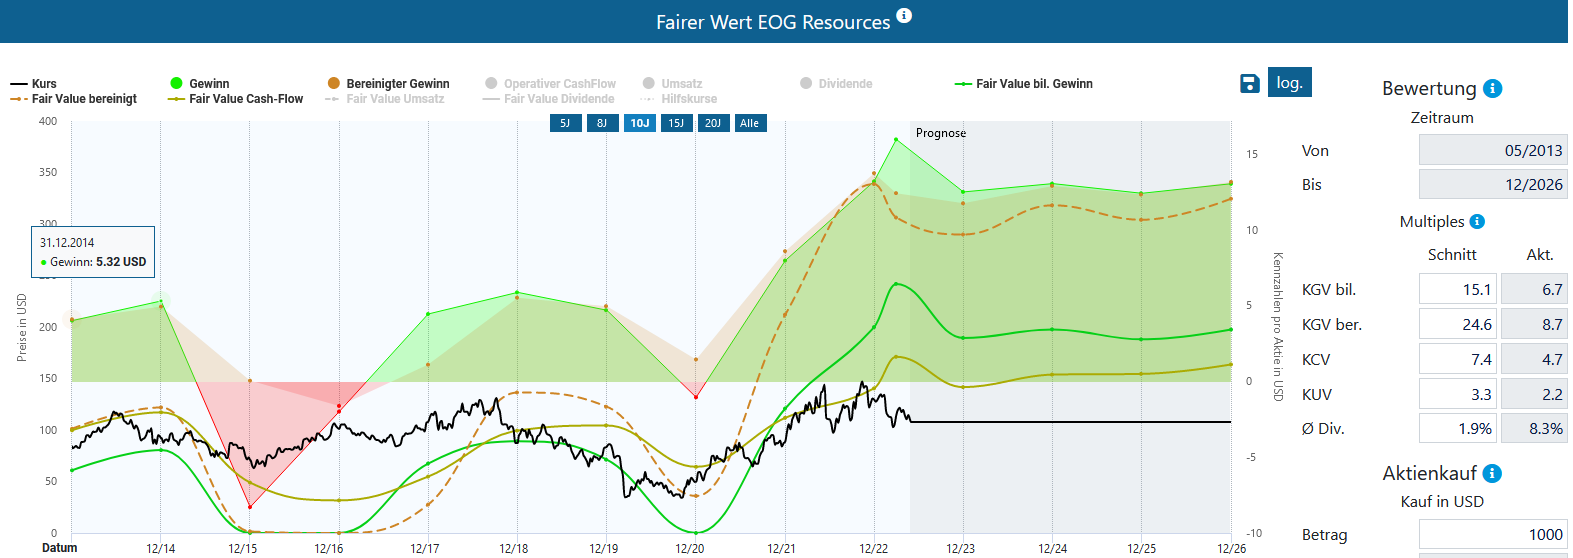Edit the Betrag field showing 1000
Viewport: 1573px width, 558px height.
pyautogui.click(x=1493, y=534)
